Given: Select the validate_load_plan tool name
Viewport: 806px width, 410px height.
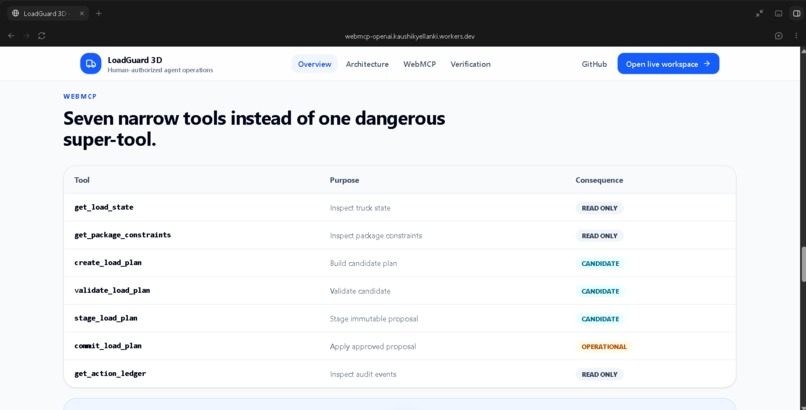Looking at the screenshot, I should click(x=112, y=291).
